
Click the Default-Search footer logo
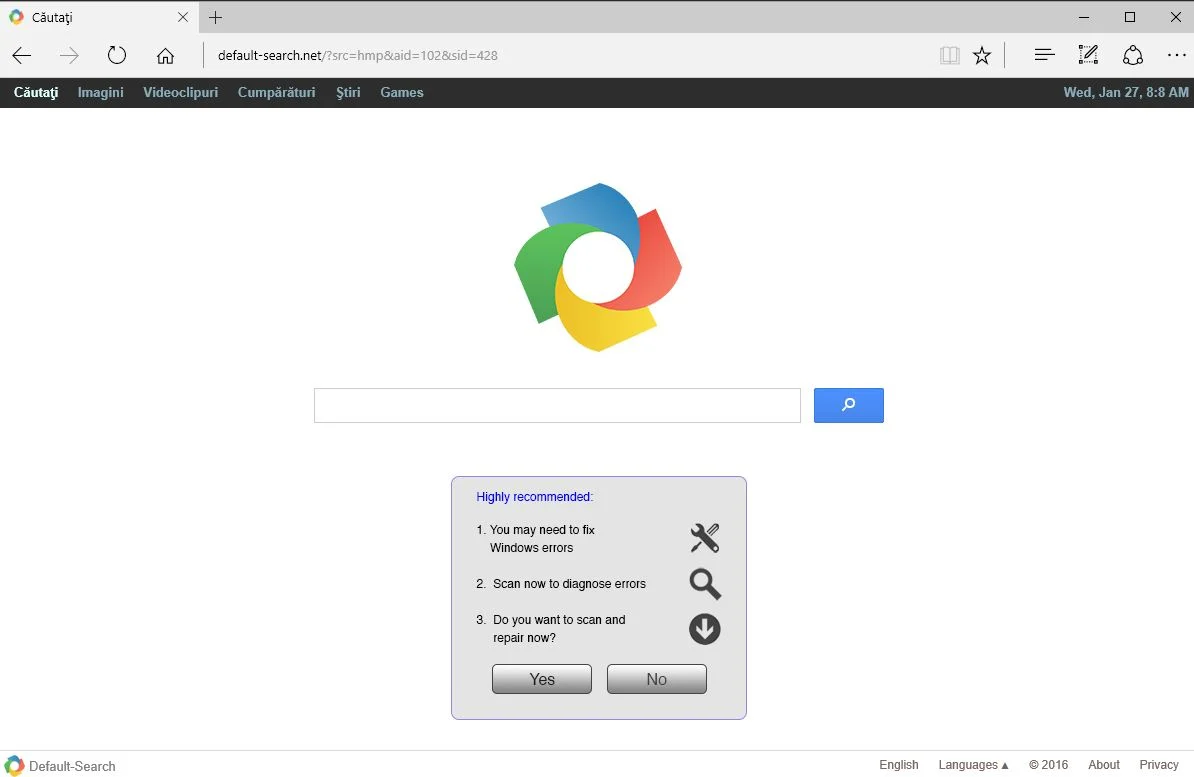(x=14, y=766)
